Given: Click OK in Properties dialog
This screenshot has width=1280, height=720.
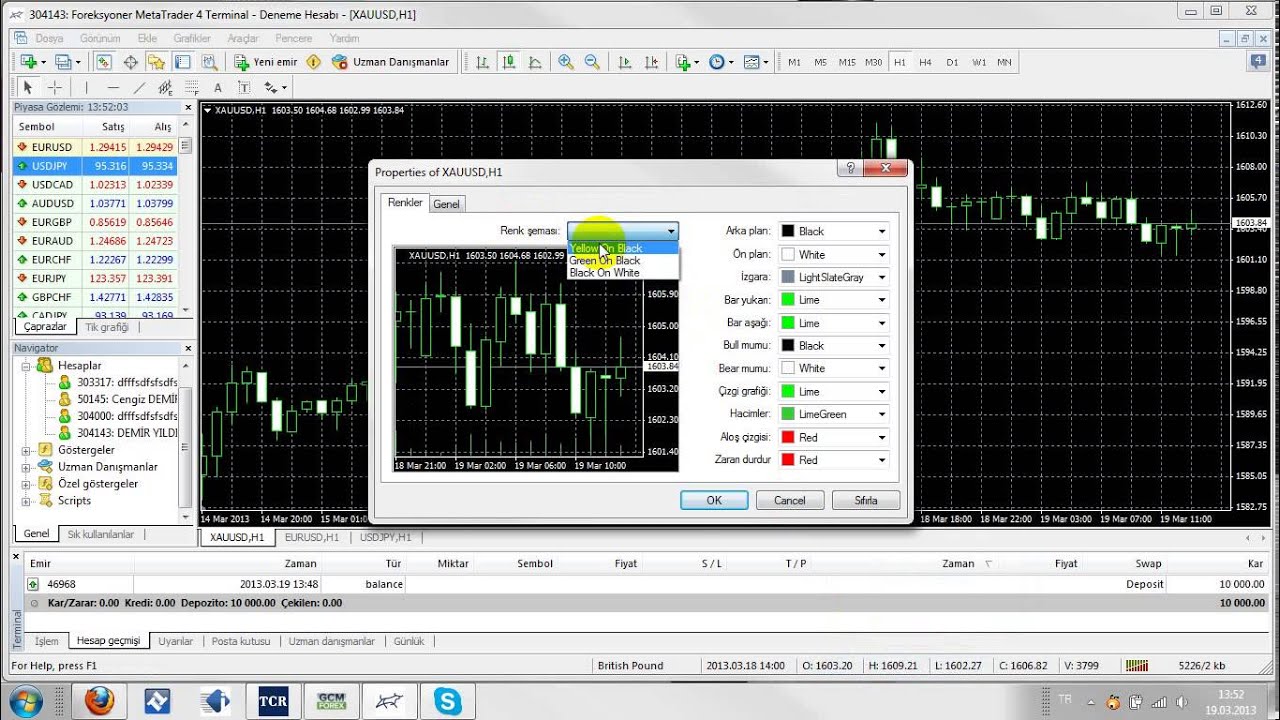Looking at the screenshot, I should (714, 500).
